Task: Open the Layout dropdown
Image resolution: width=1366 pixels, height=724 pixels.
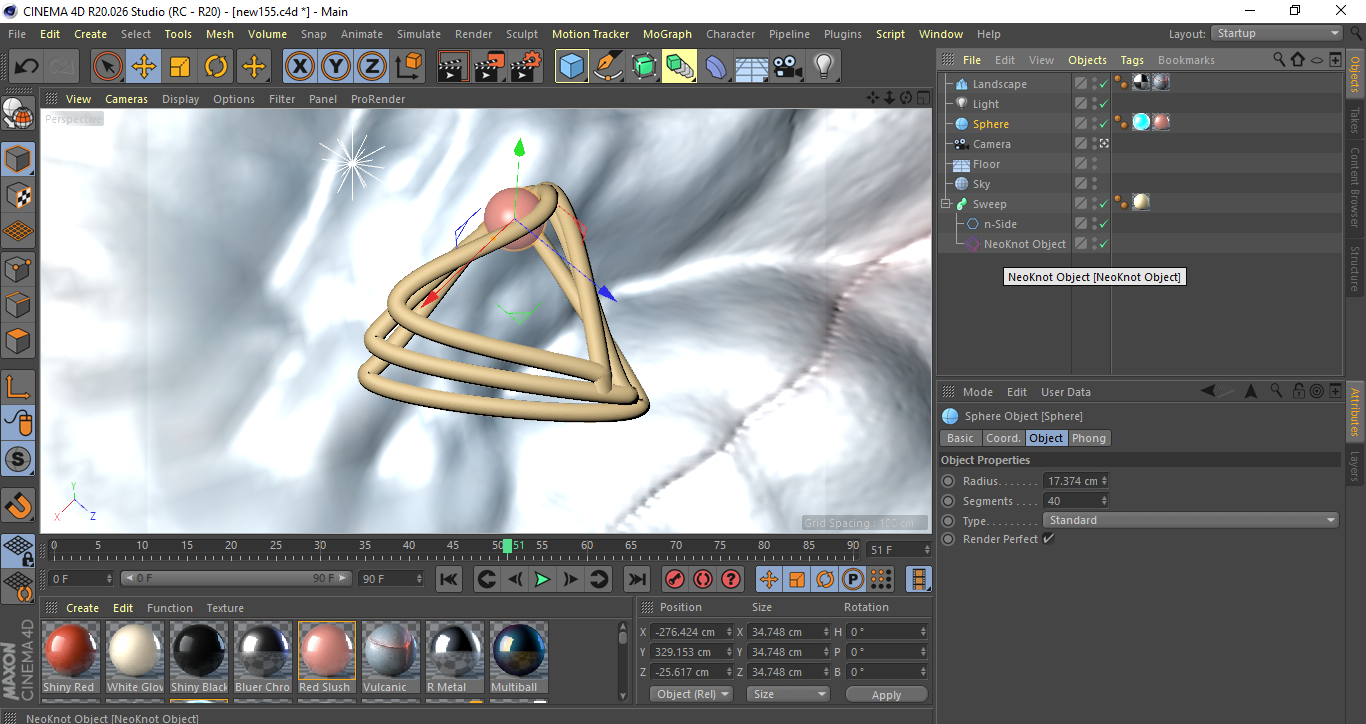Action: pos(1277,34)
